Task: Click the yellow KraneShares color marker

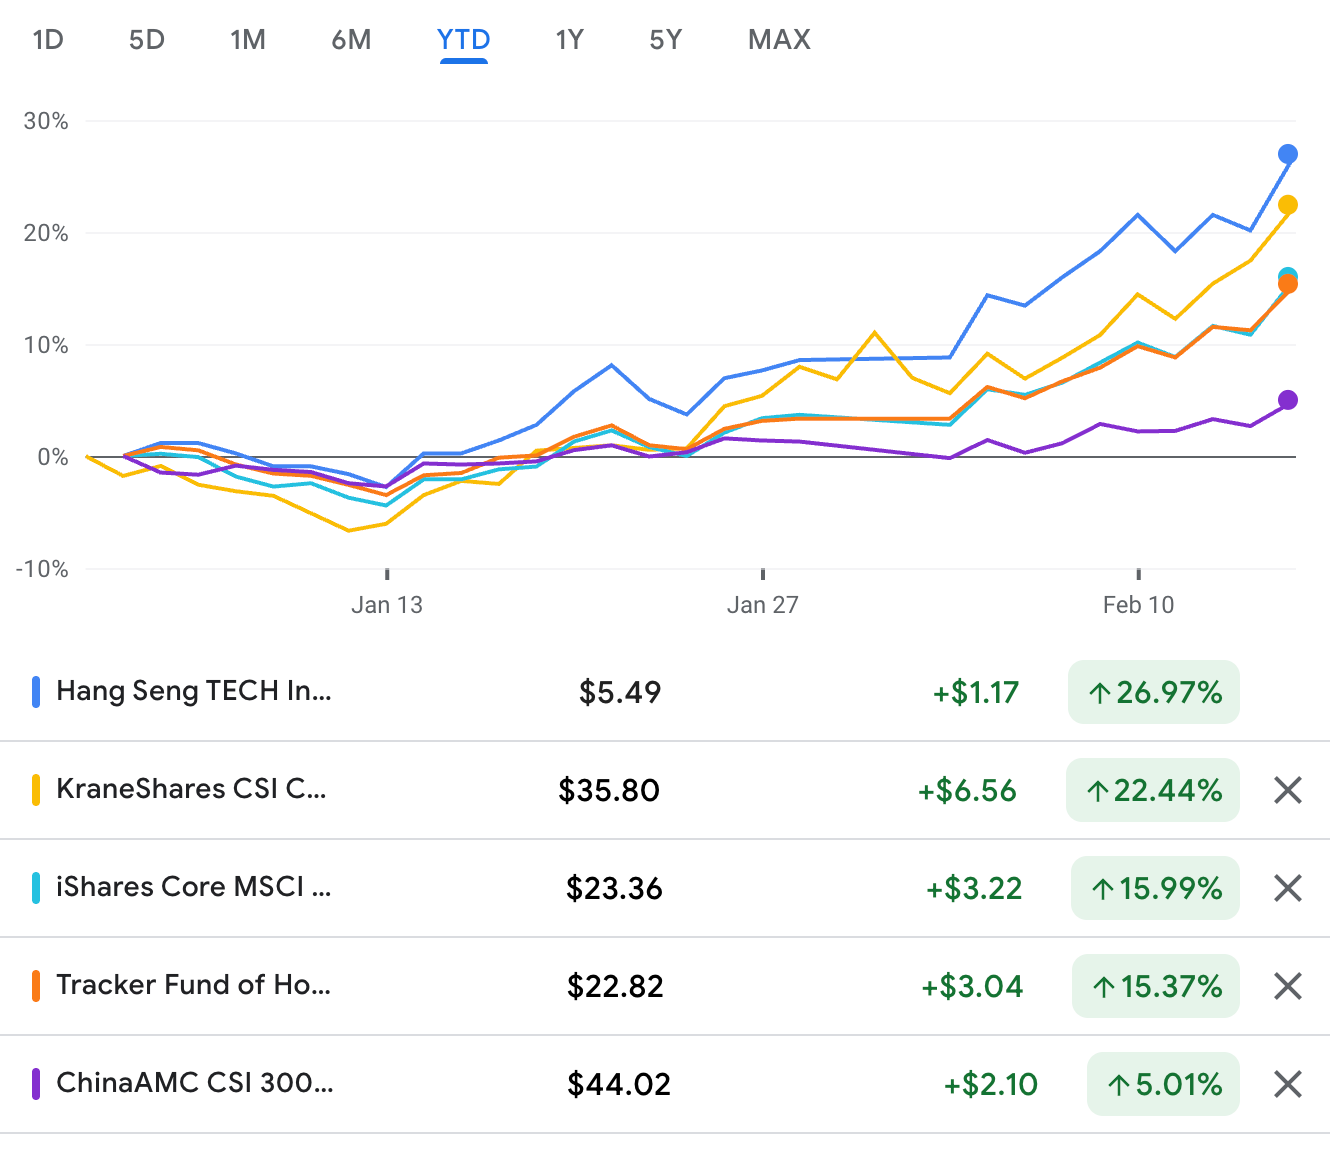Action: point(36,790)
